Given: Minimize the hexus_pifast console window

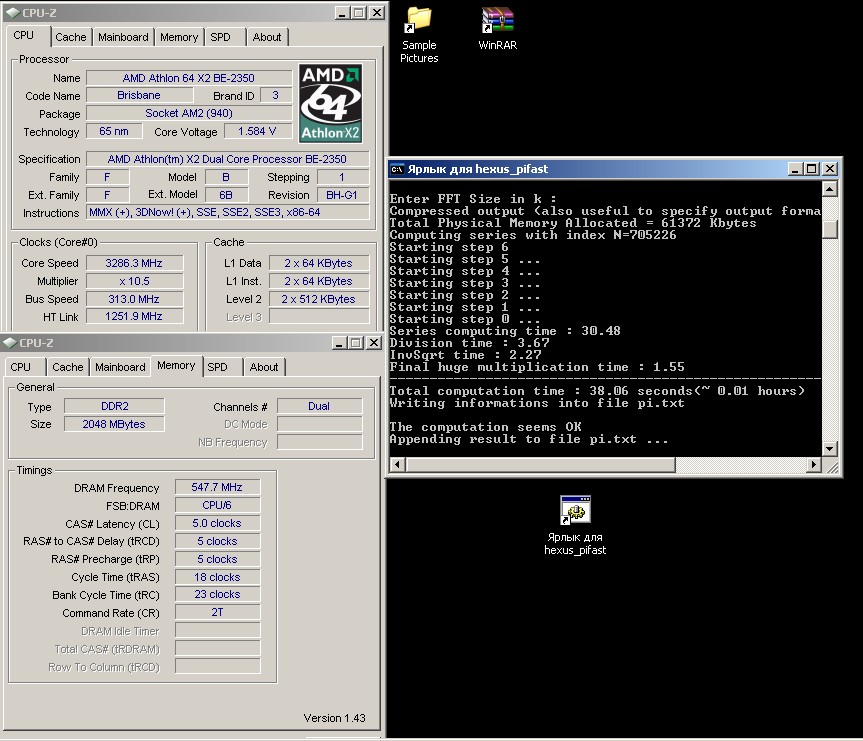Looking at the screenshot, I should pyautogui.click(x=795, y=169).
